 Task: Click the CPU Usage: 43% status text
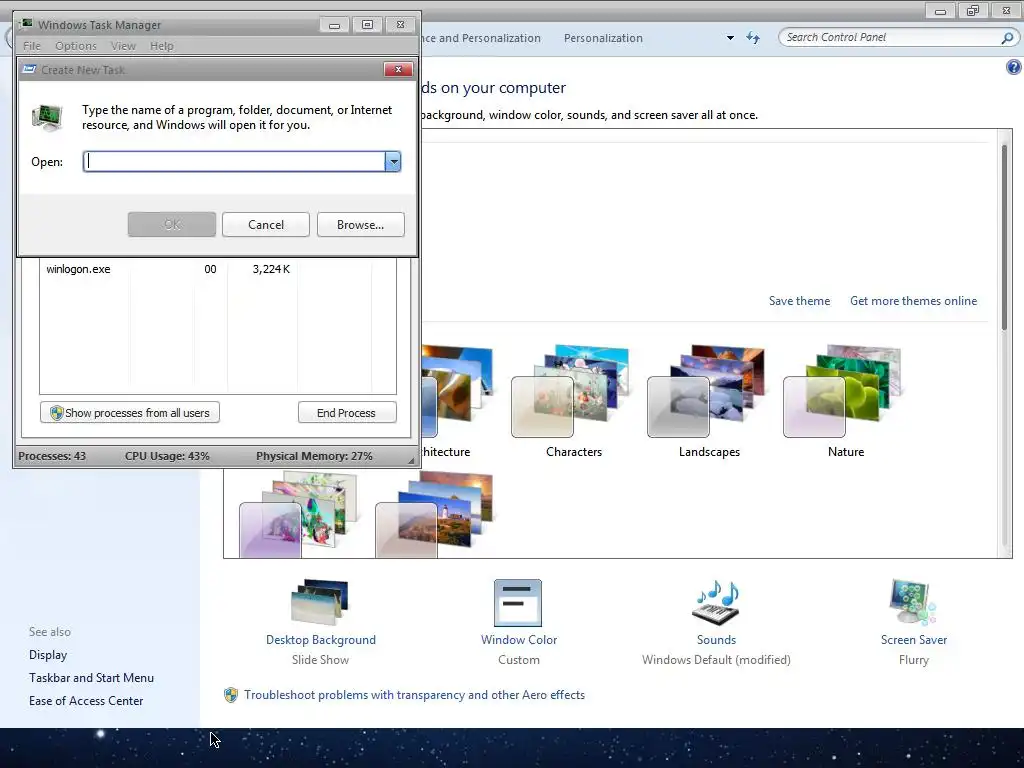click(x=167, y=456)
